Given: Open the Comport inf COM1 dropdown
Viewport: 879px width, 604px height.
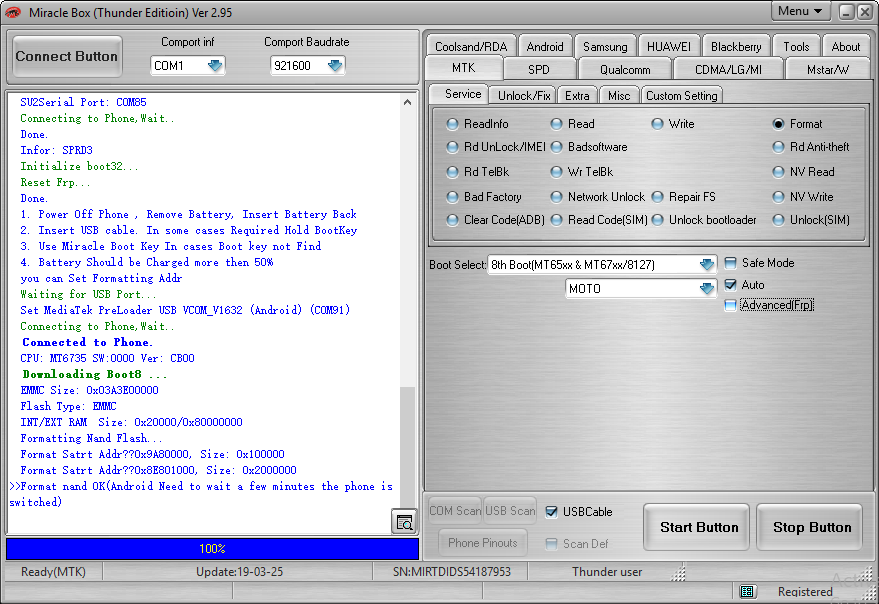Looking at the screenshot, I should tap(215, 66).
